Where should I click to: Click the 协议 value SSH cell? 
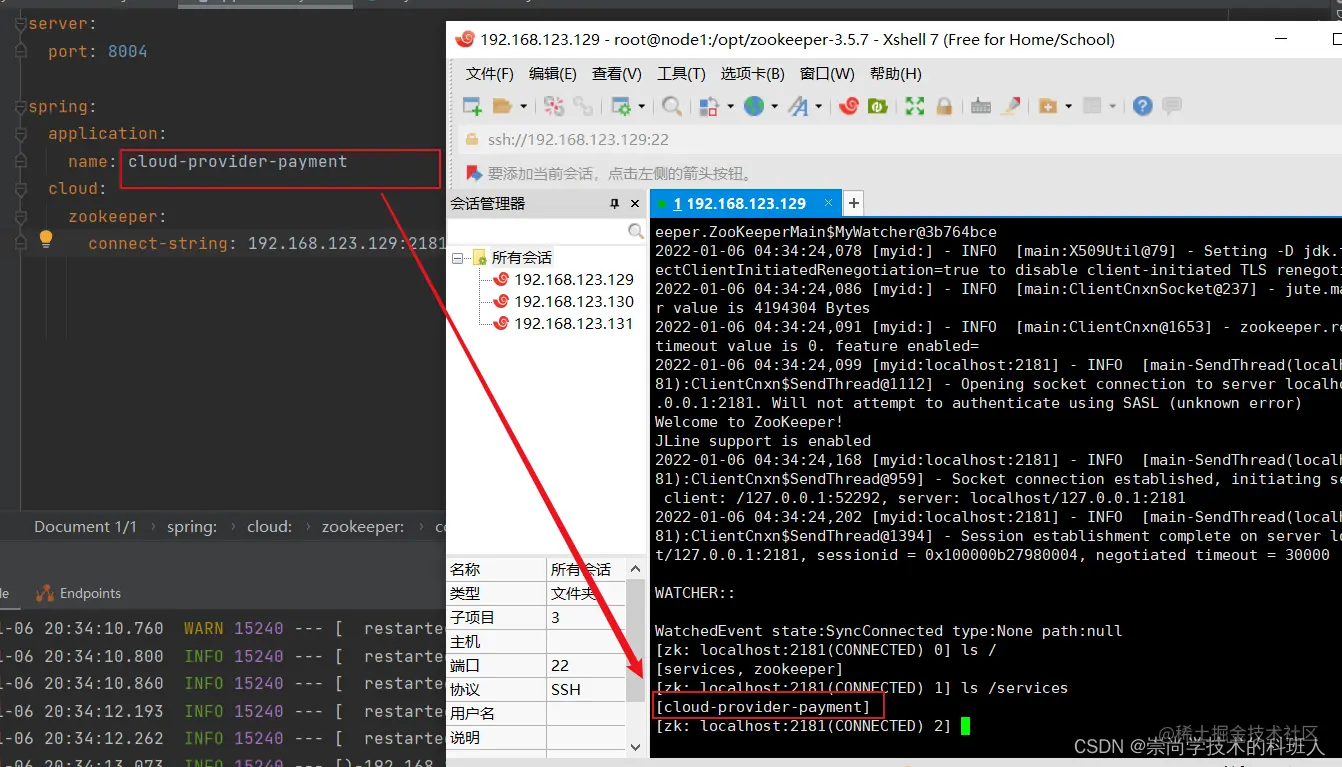[586, 689]
